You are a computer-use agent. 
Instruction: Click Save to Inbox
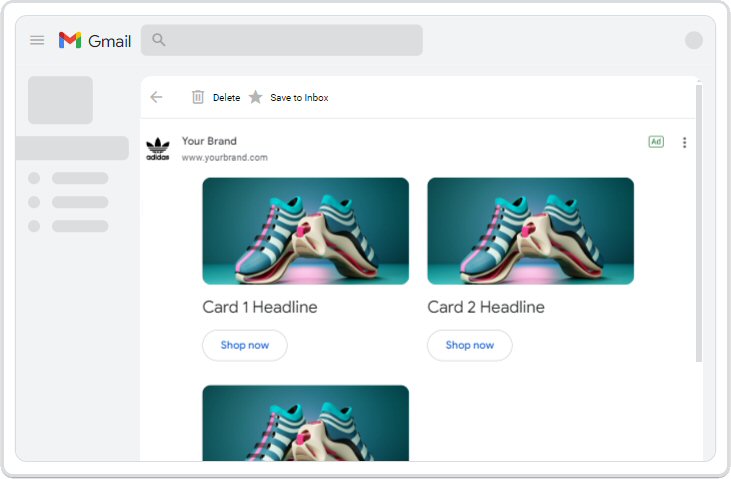click(299, 97)
